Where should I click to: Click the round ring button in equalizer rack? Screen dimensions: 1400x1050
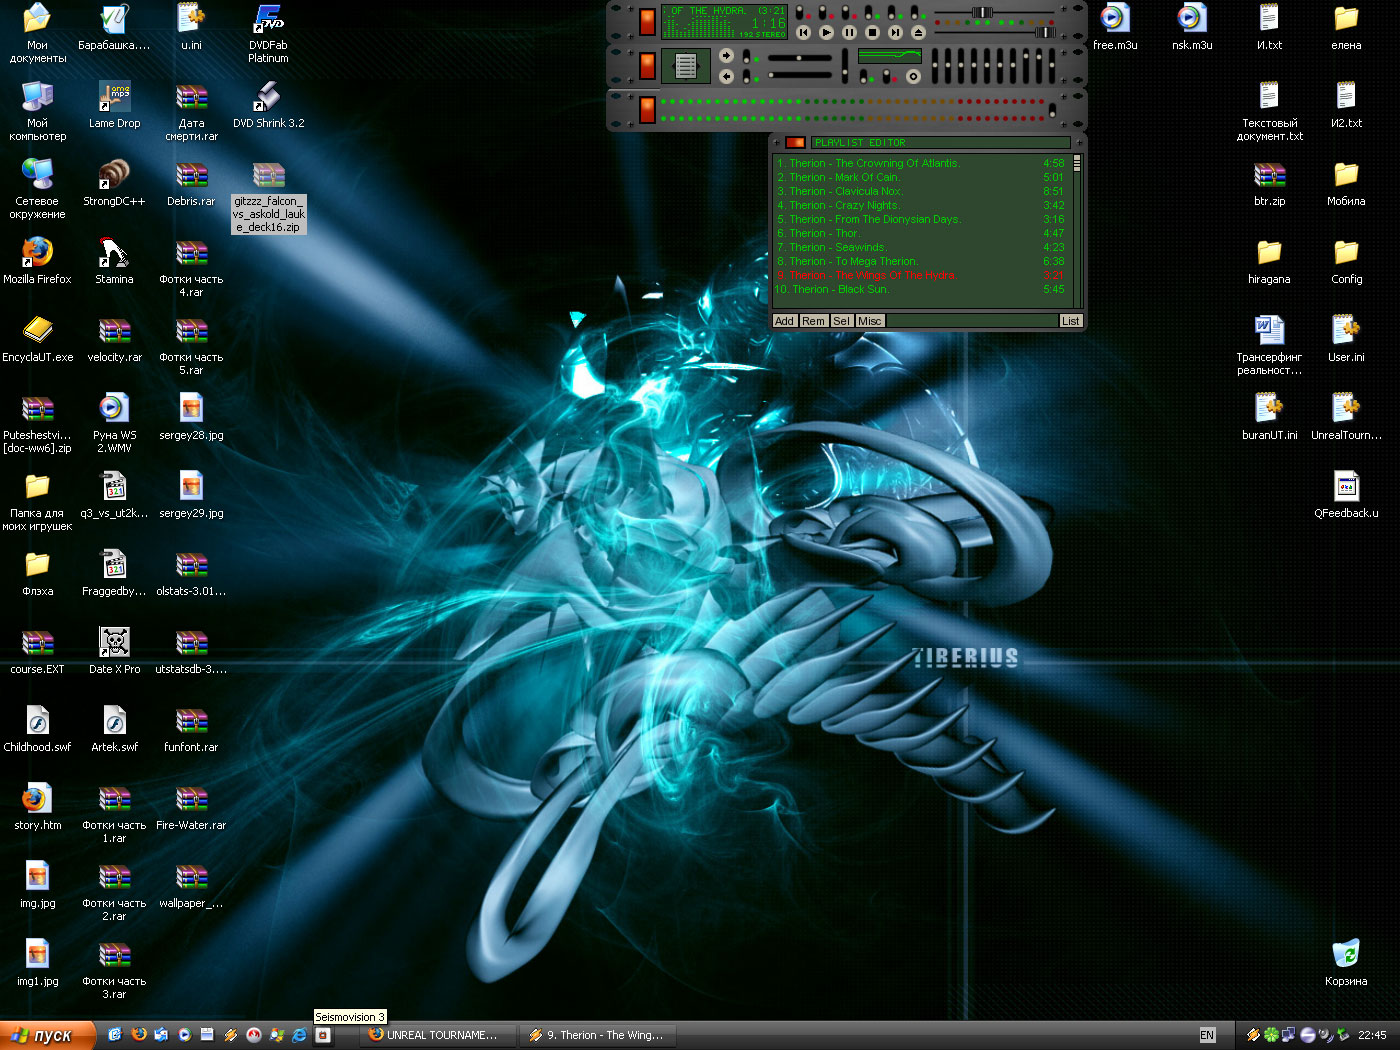913,76
